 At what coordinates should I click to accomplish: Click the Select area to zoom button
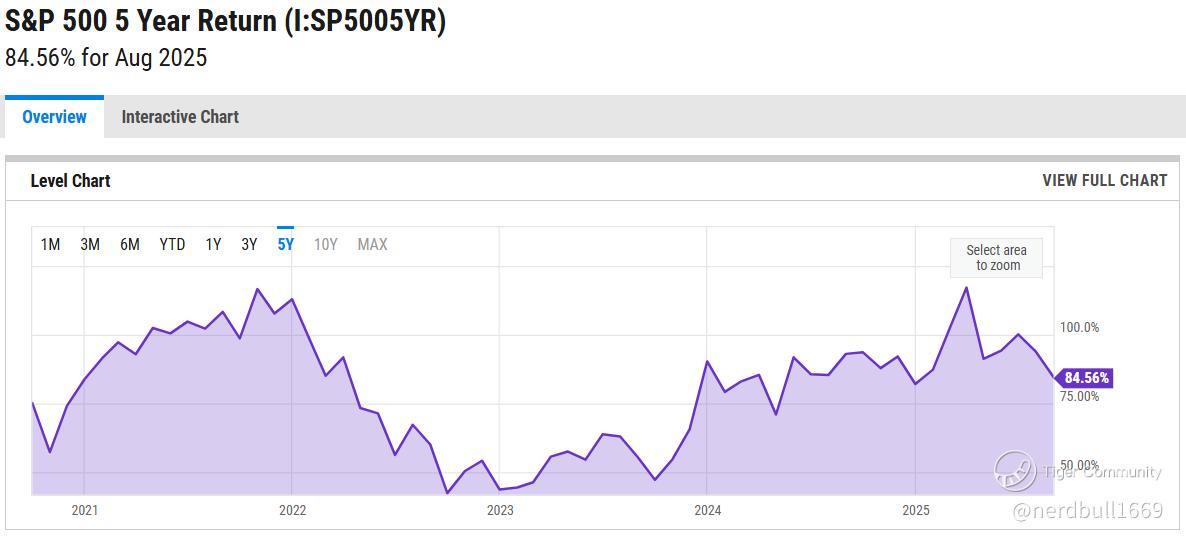pos(996,258)
